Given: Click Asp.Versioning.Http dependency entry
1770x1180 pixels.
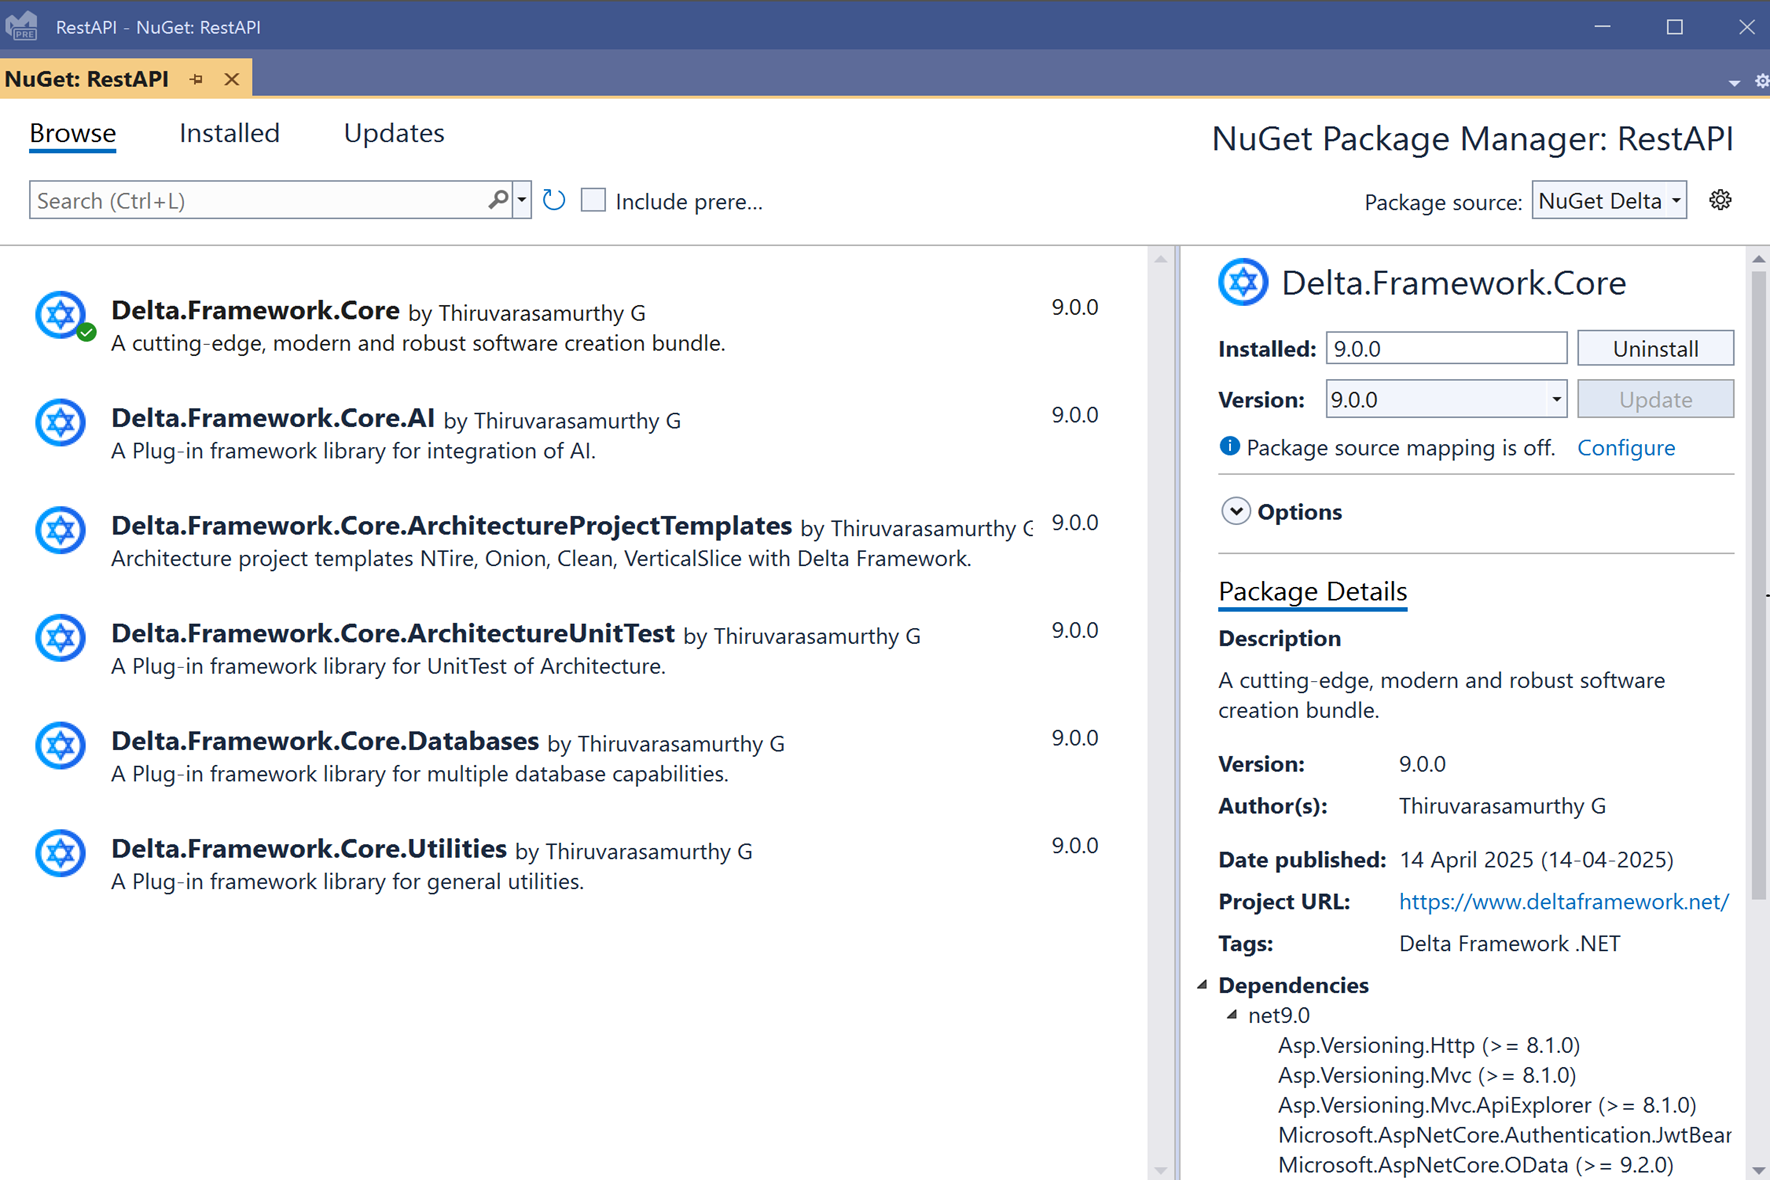Looking at the screenshot, I should [x=1429, y=1045].
